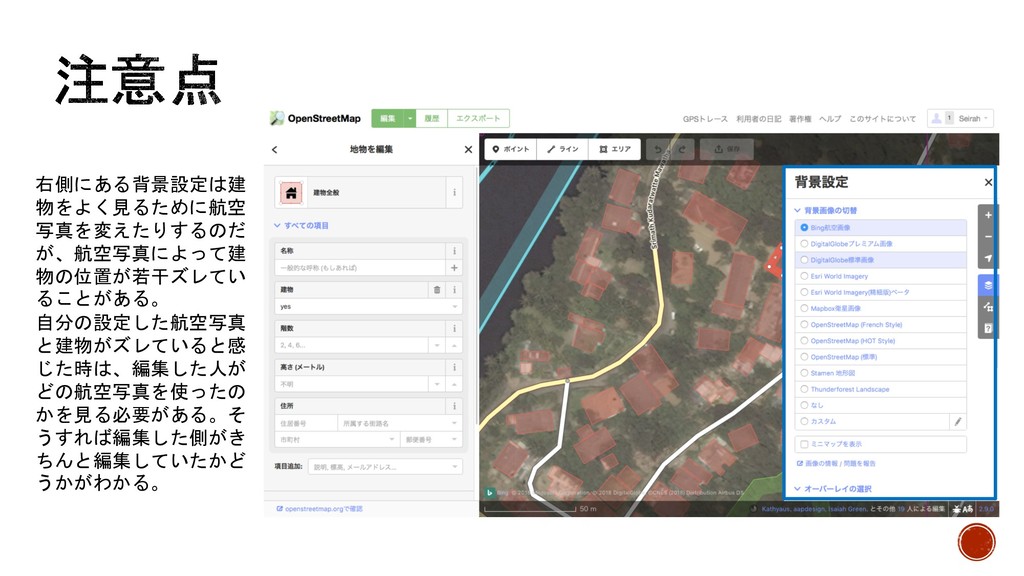Show info for the 建物 field
The image size is (1024, 576).
click(455, 289)
